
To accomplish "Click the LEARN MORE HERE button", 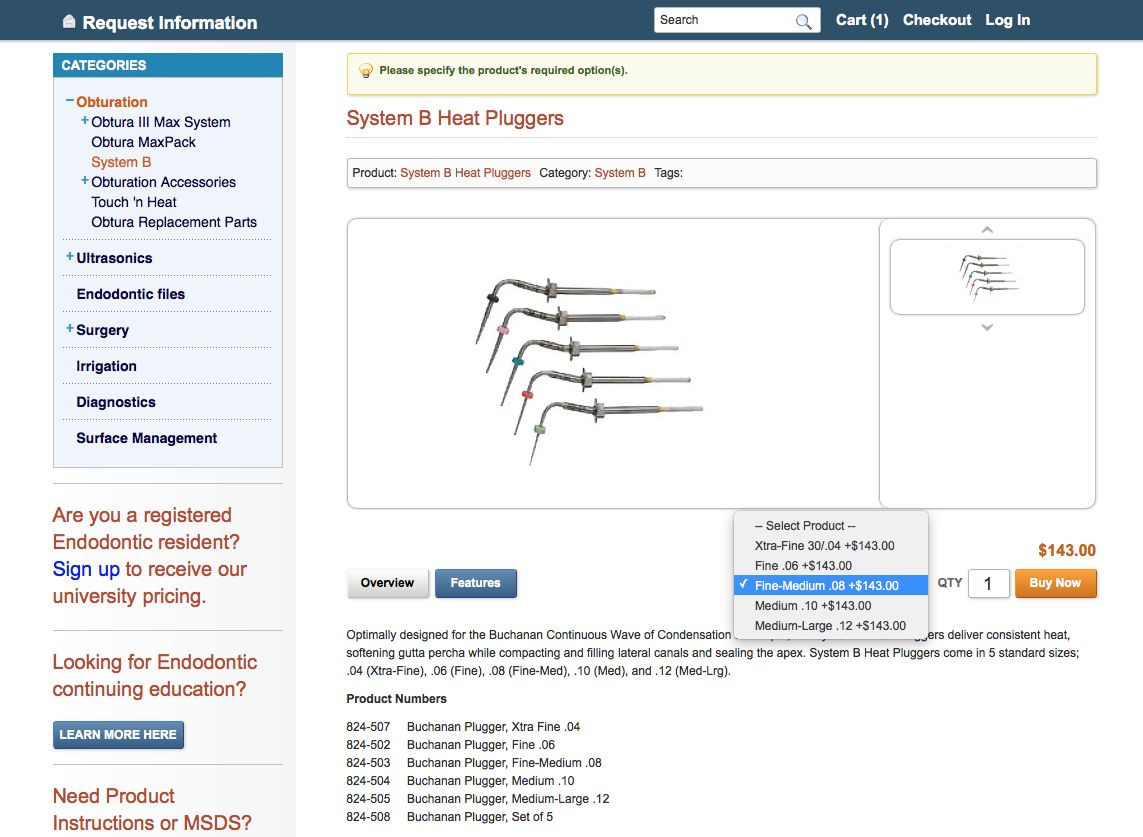I will click(118, 735).
